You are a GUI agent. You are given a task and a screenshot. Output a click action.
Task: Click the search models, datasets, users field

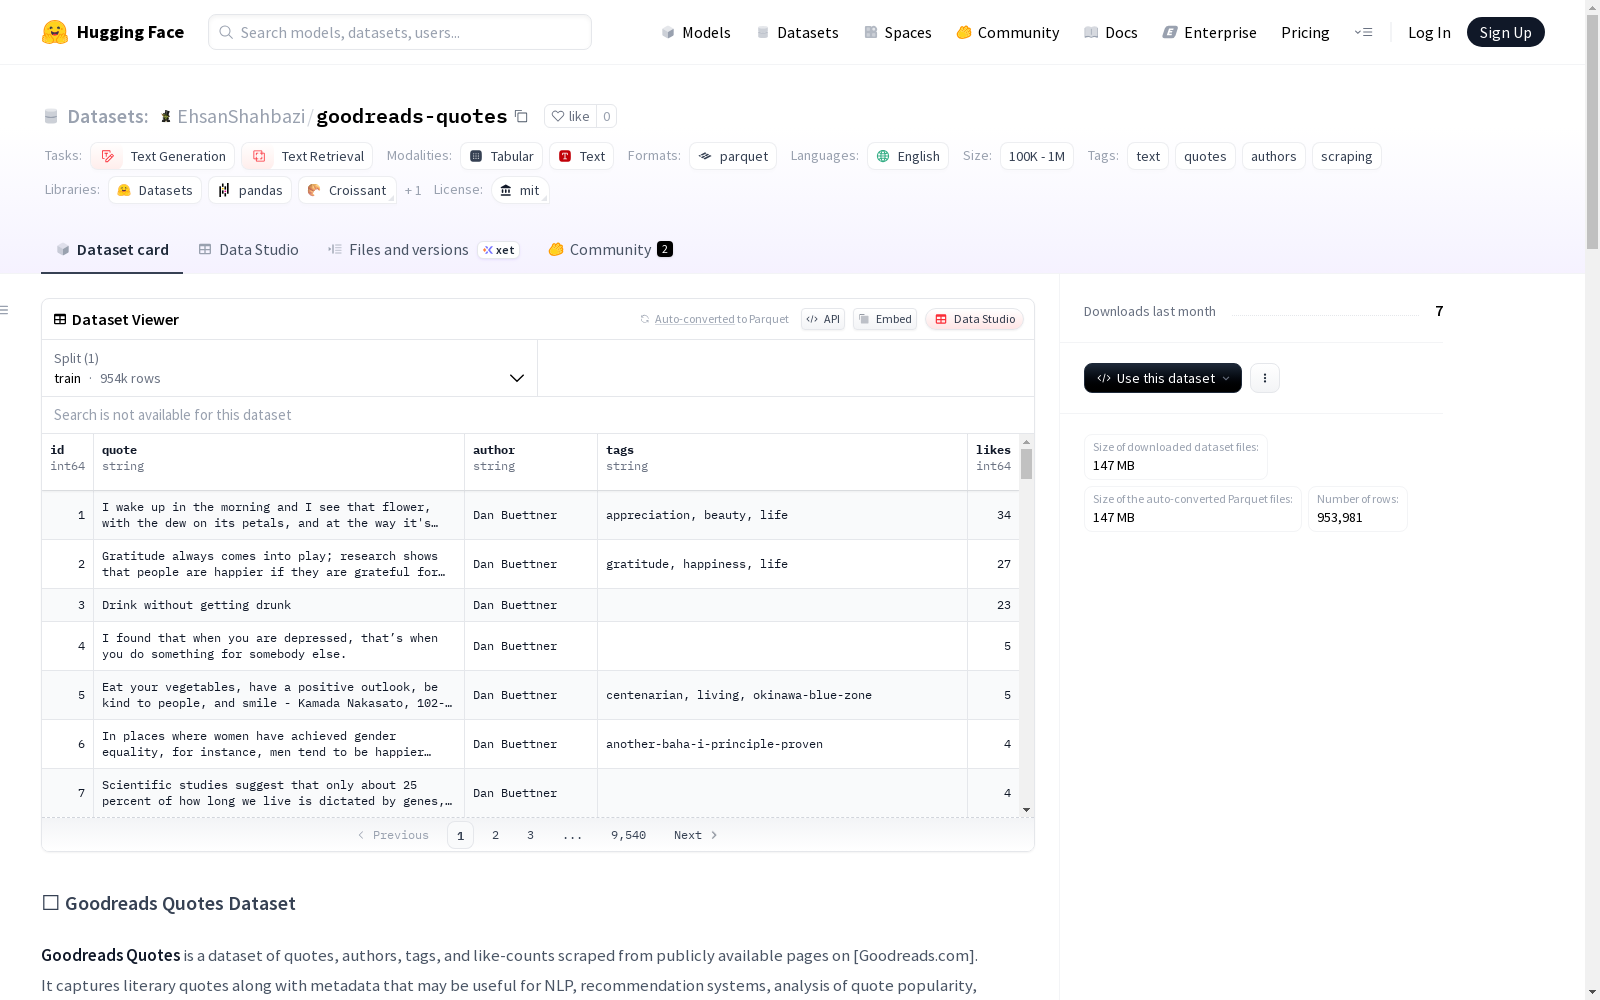tap(400, 32)
